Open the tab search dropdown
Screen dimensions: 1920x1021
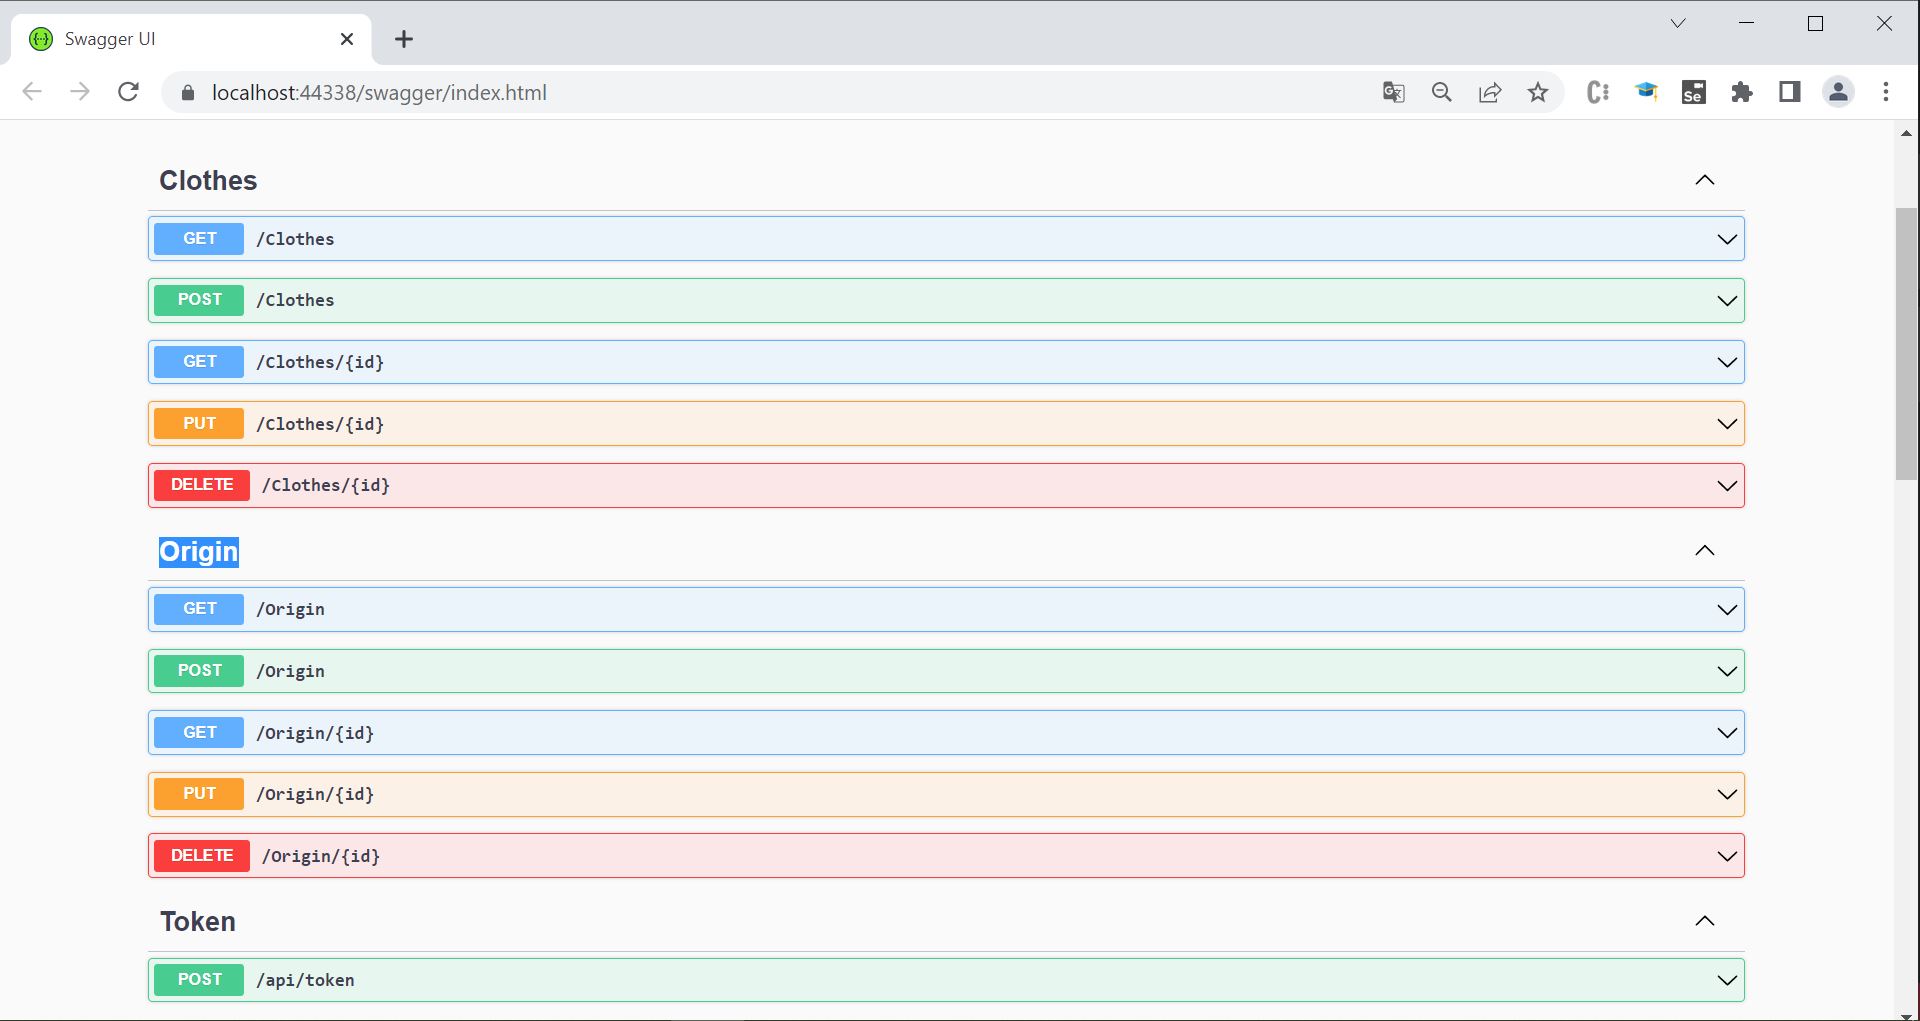point(1678,23)
